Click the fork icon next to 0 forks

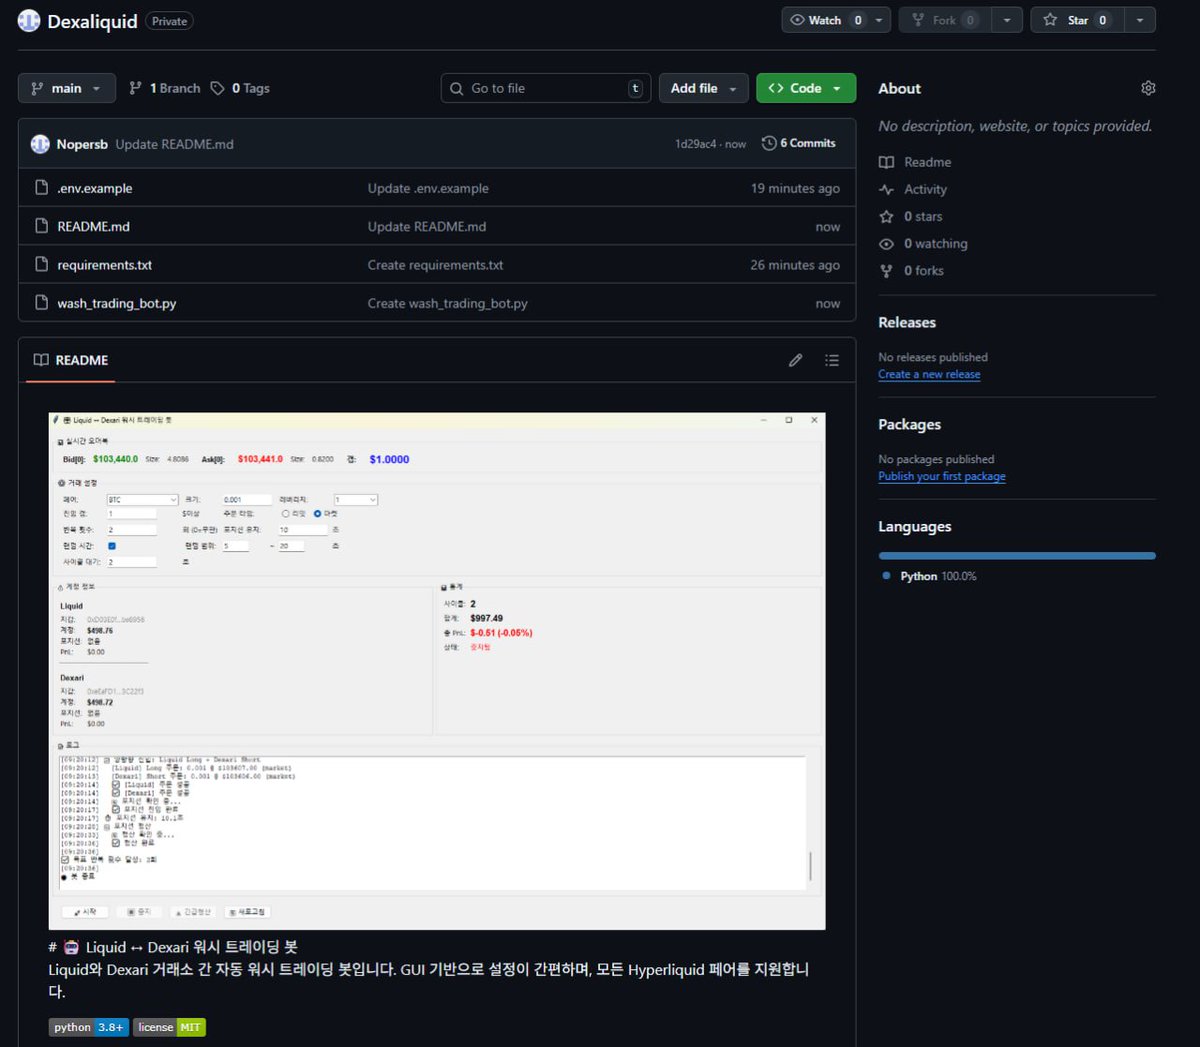click(x=886, y=270)
